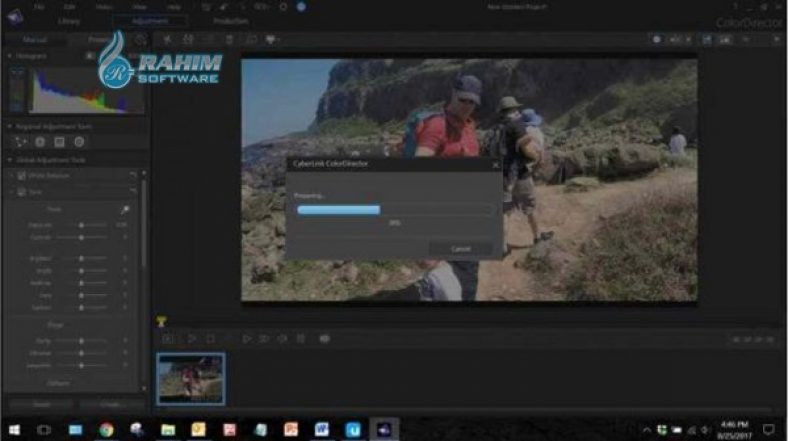Open Microsoft Word from the taskbar
The height and width of the screenshot is (441, 788).
tap(322, 429)
